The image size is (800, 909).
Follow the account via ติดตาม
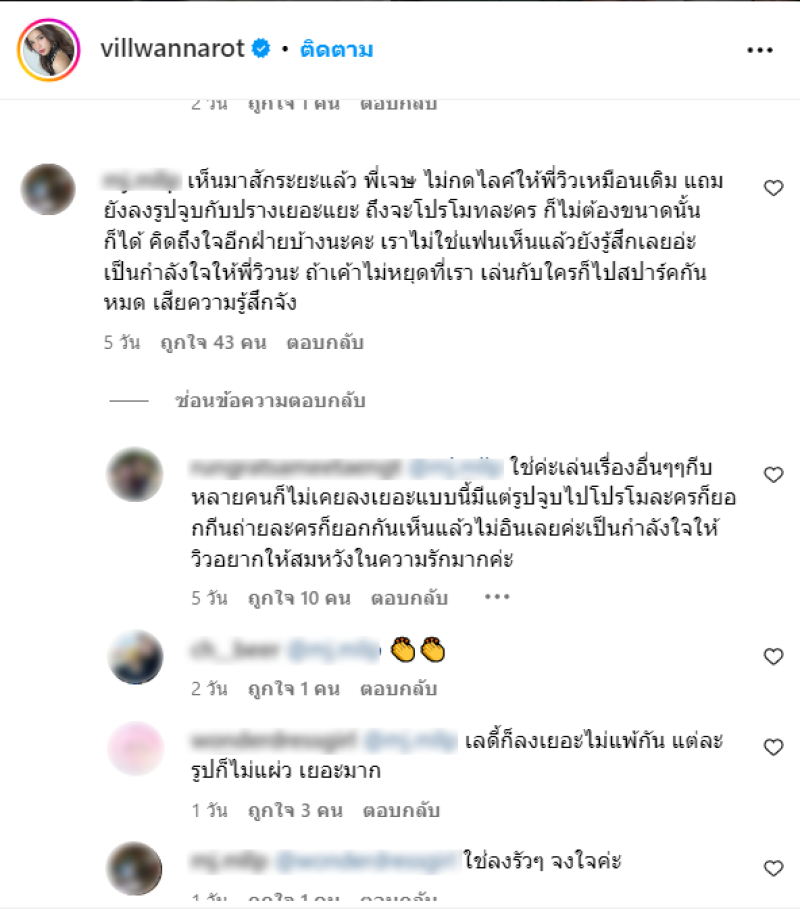tap(336, 50)
